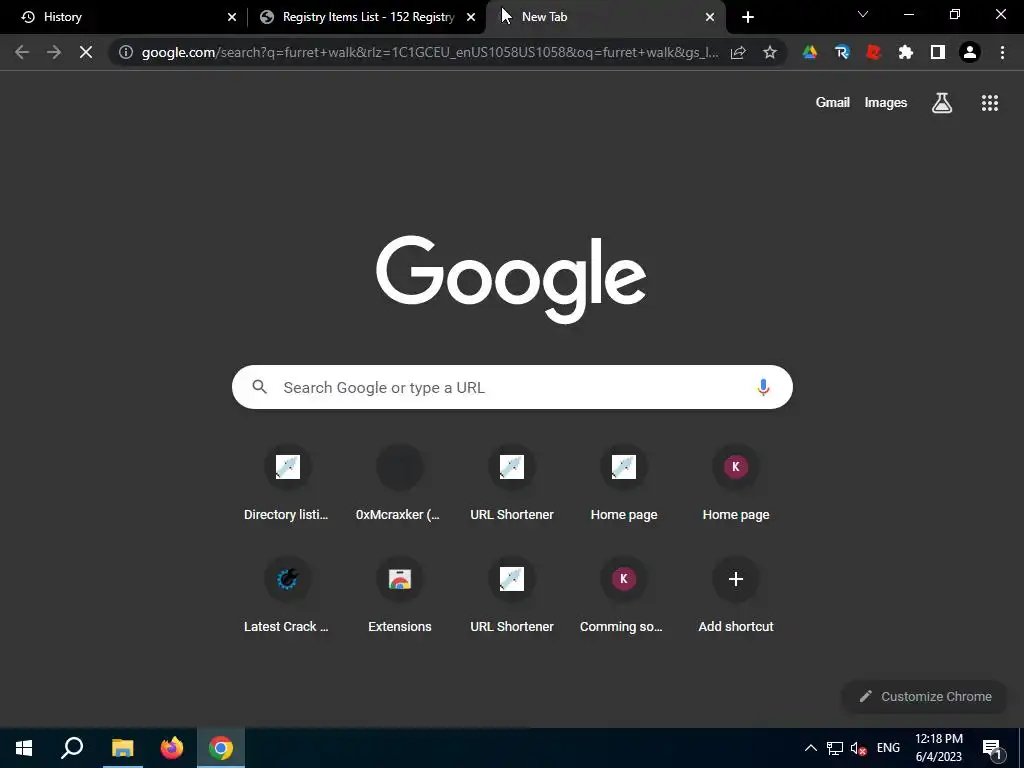Open Google Images link
The image size is (1024, 768).
click(x=886, y=103)
